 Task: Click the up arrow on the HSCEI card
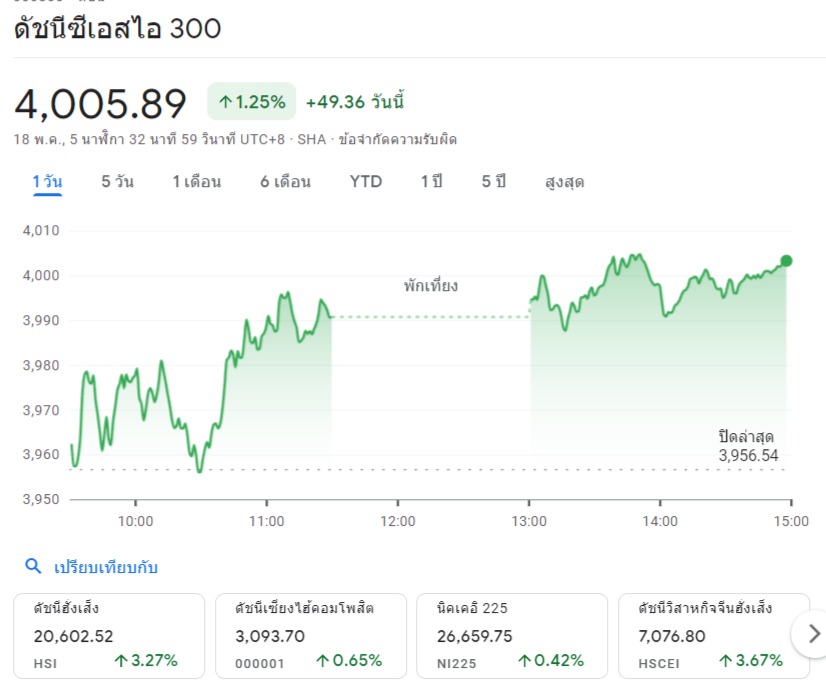pyautogui.click(x=726, y=660)
